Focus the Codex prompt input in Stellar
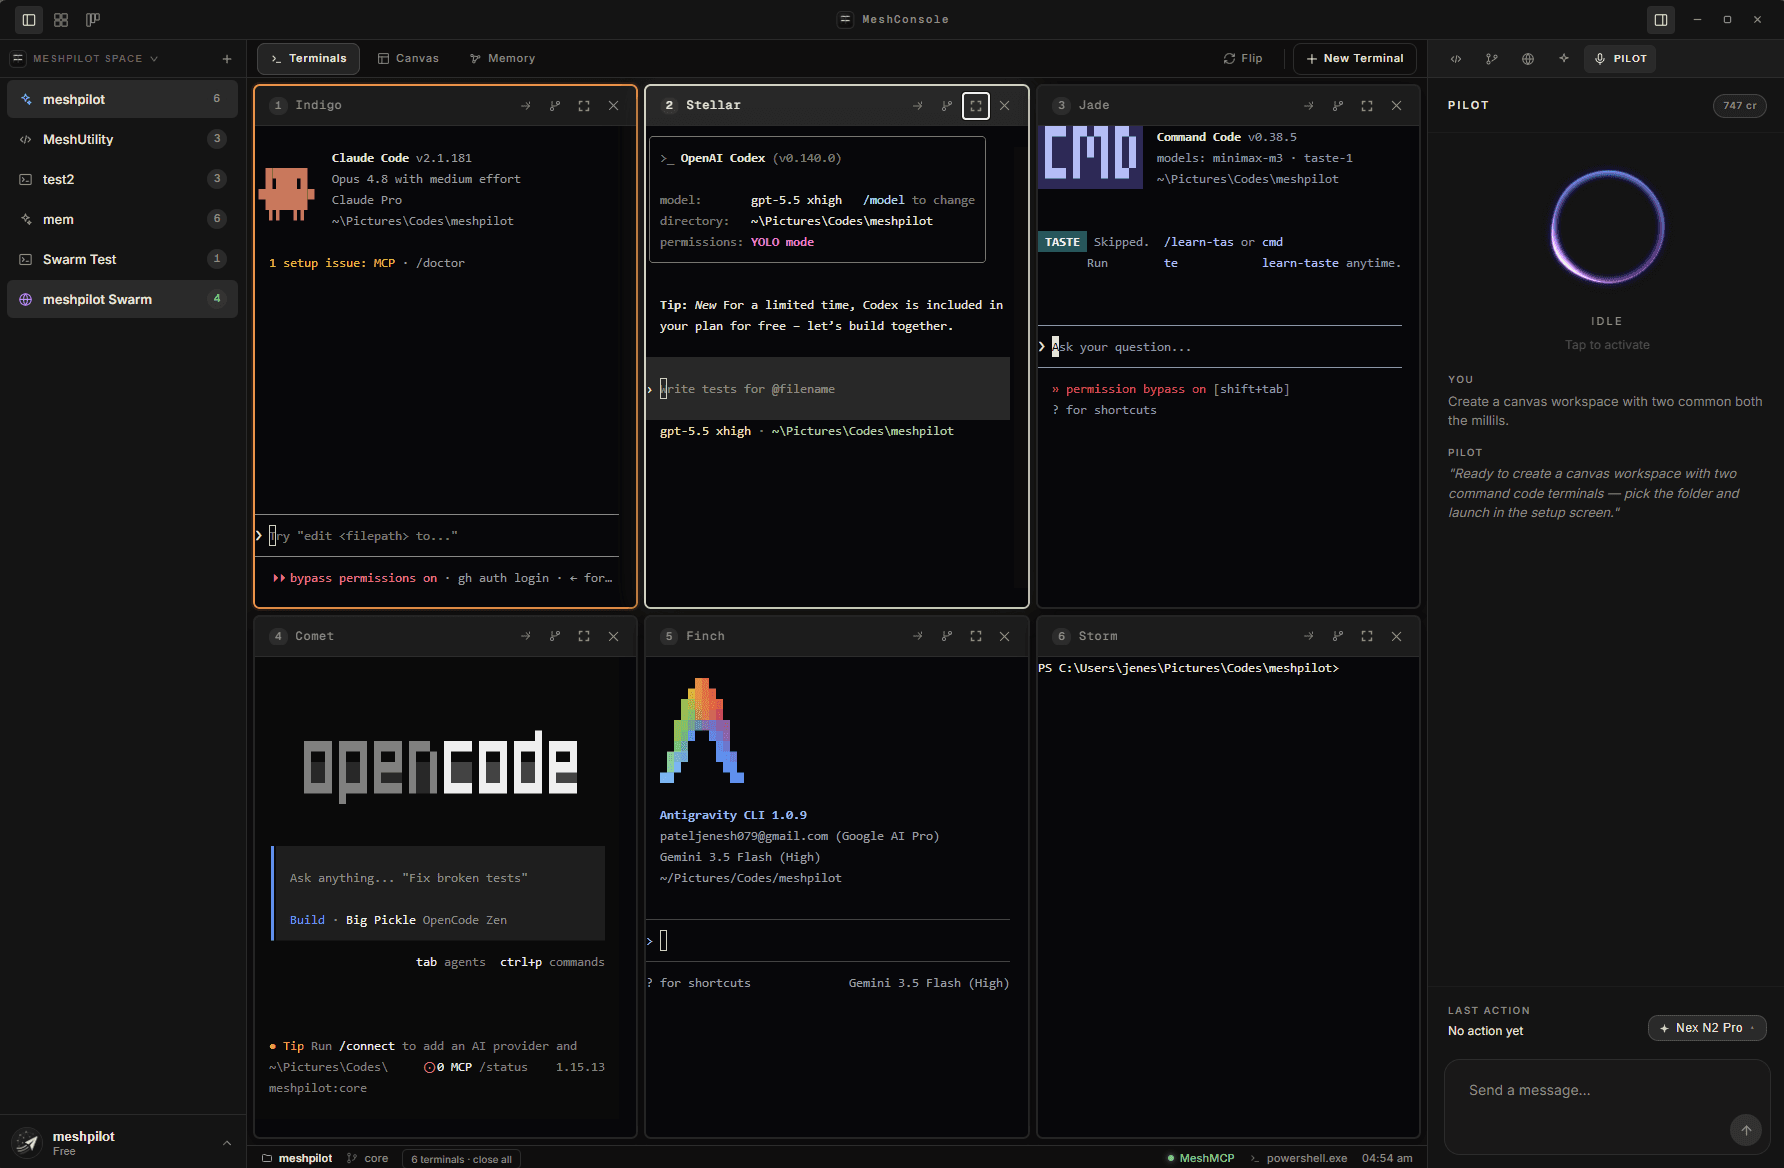 click(828, 389)
